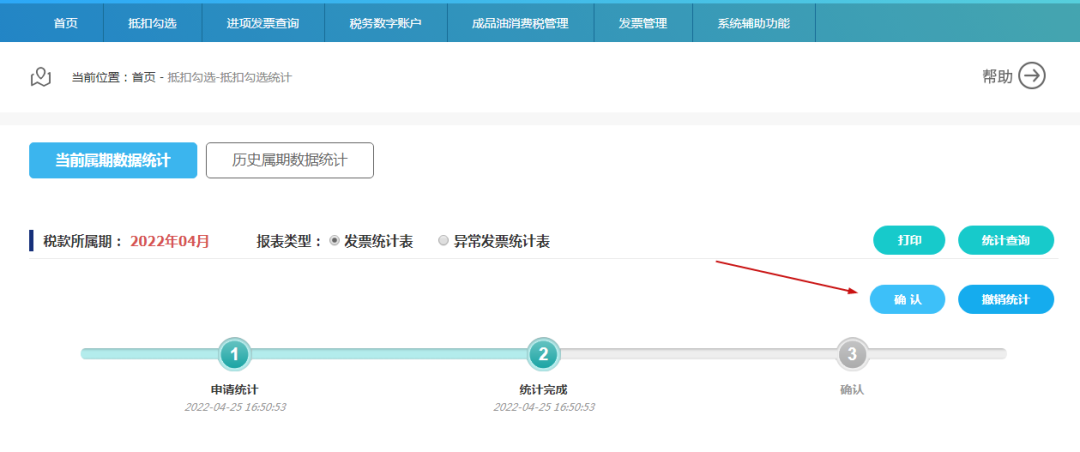Click step 2 circle 统计完成
The height and width of the screenshot is (452, 1080).
(x=543, y=354)
